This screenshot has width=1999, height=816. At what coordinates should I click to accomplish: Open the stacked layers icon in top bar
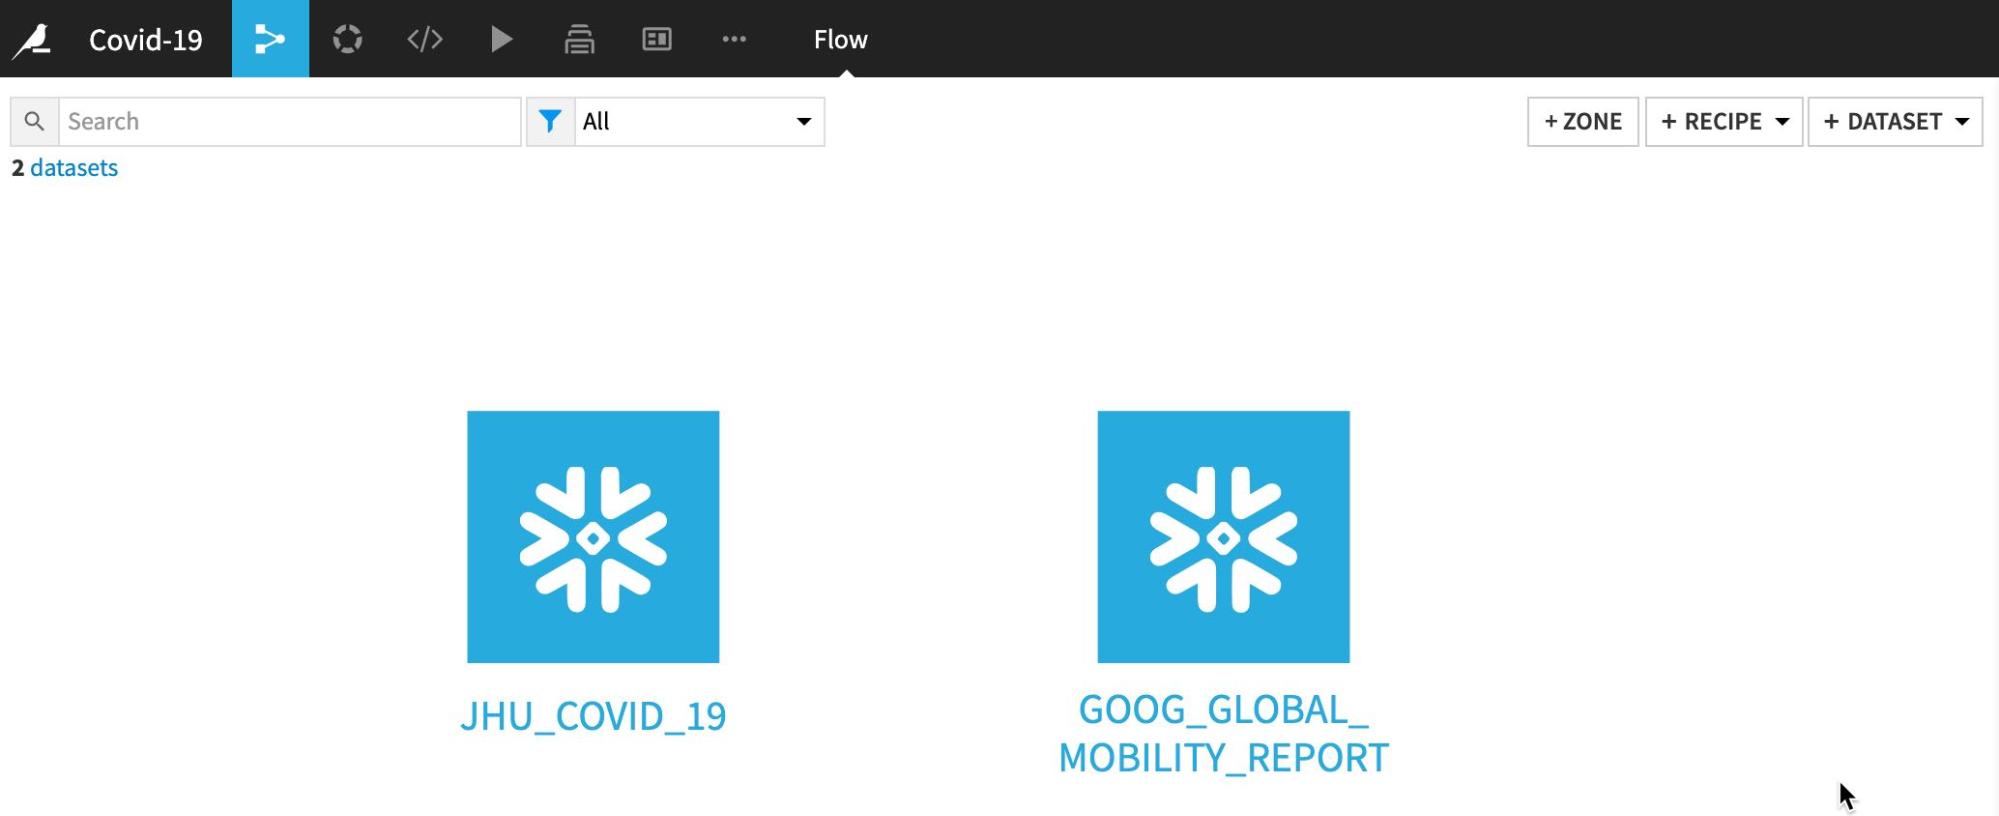coord(579,39)
